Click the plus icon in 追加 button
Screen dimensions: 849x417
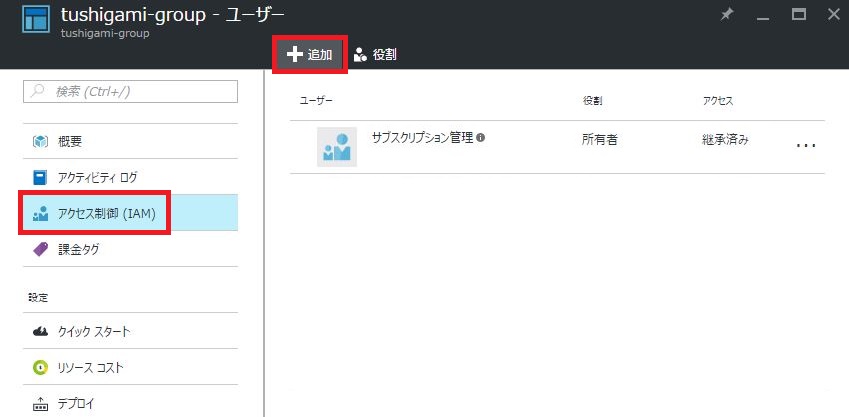pyautogui.click(x=294, y=55)
